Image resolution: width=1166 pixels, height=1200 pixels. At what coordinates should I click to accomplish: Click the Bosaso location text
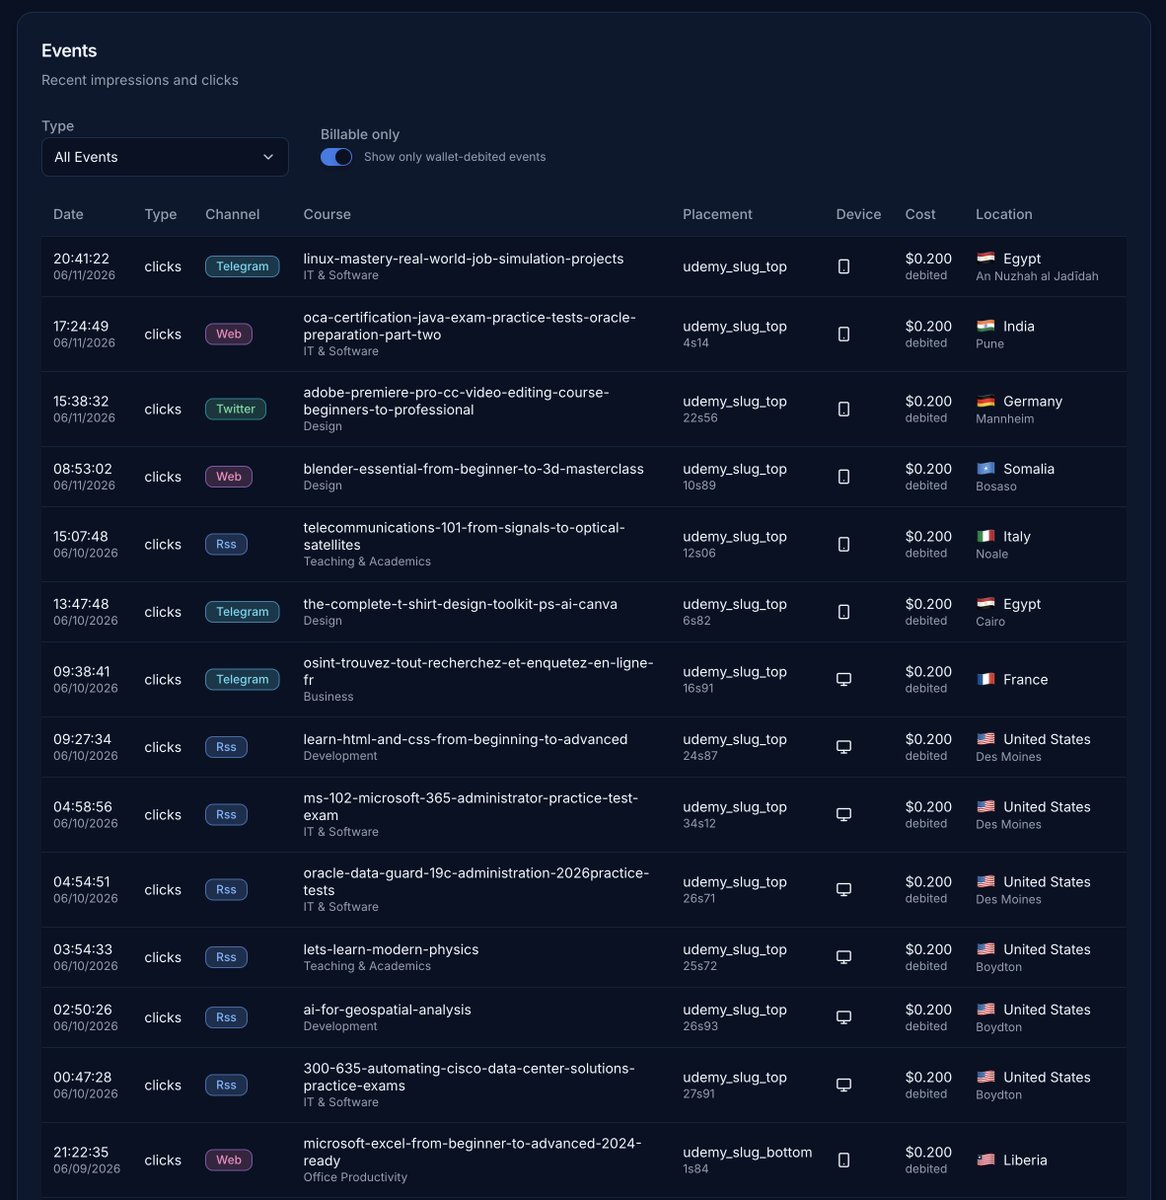click(996, 486)
